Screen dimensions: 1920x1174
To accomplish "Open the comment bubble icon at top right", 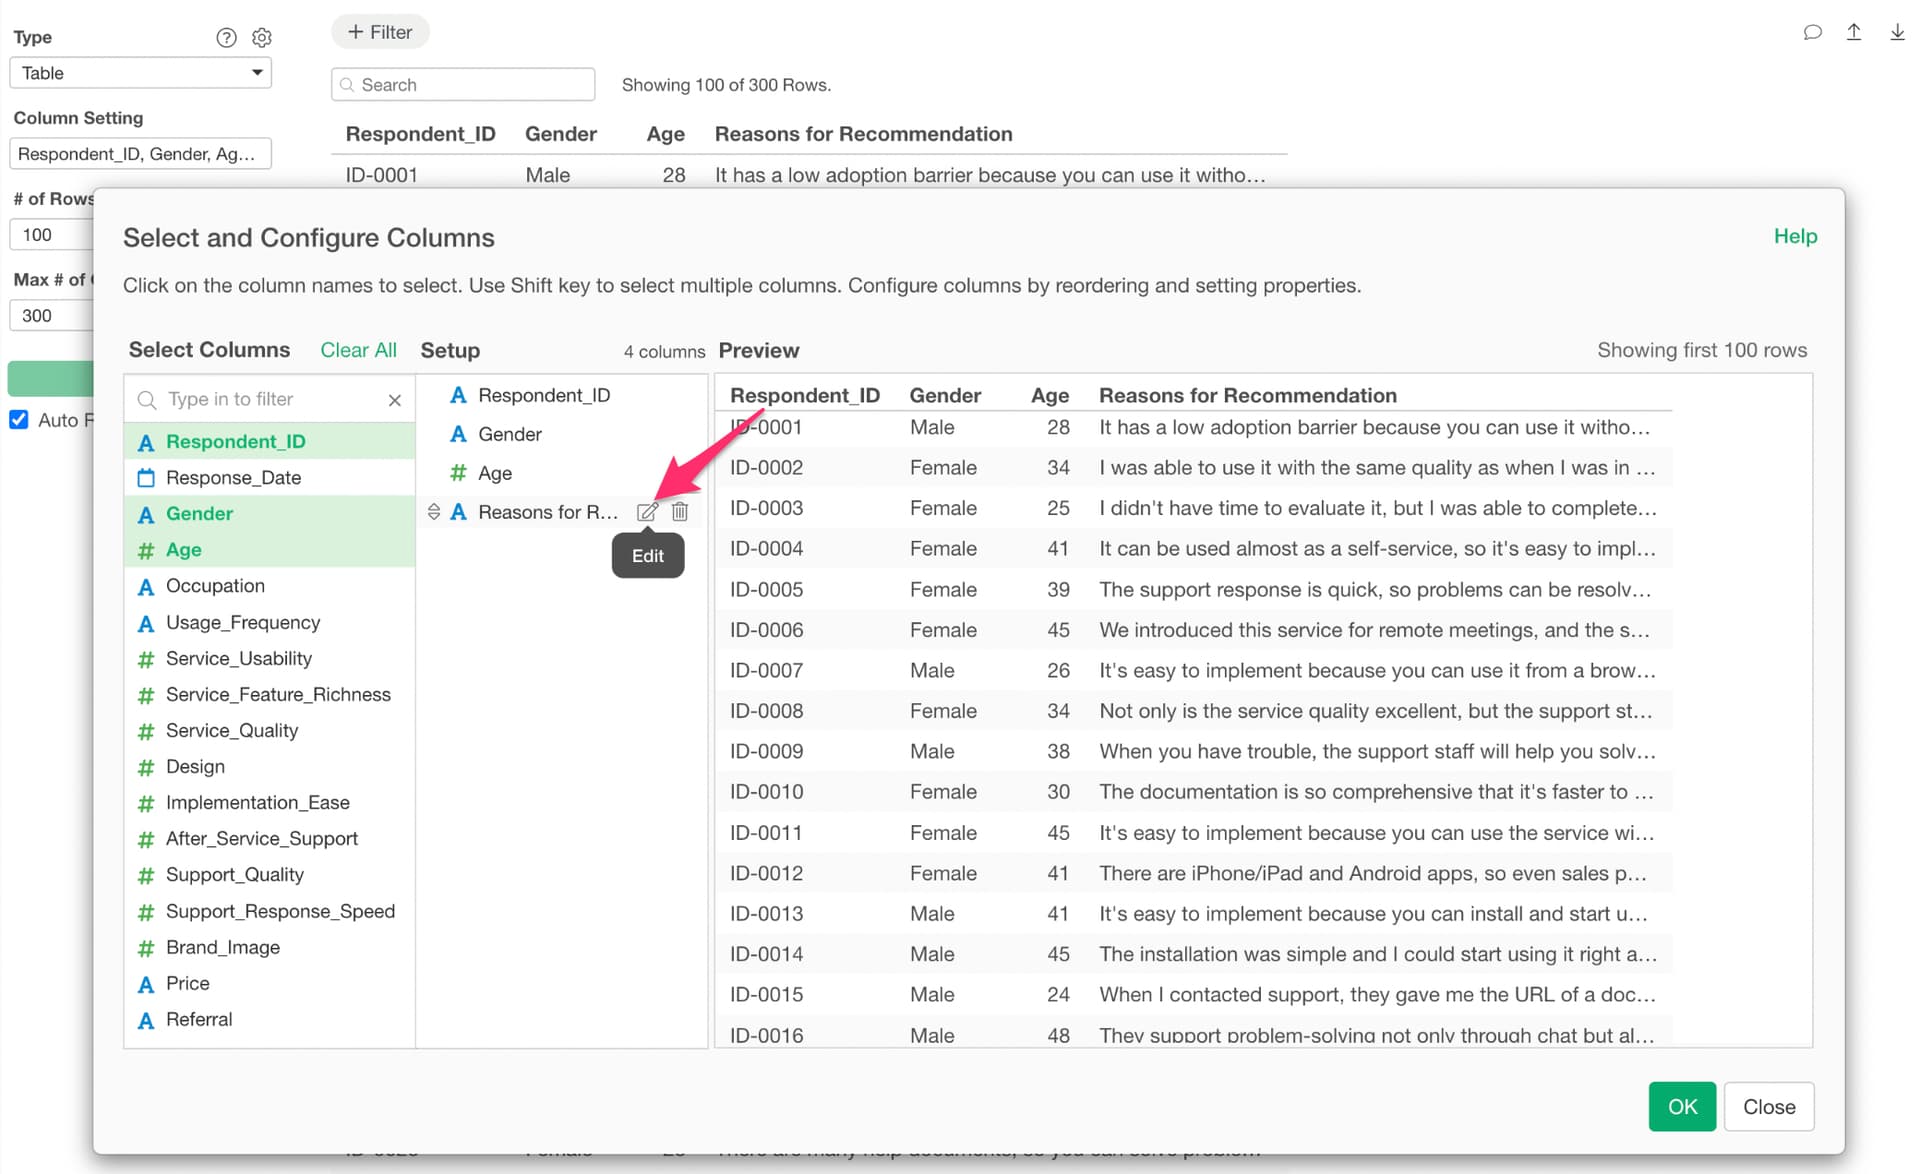I will point(1812,32).
